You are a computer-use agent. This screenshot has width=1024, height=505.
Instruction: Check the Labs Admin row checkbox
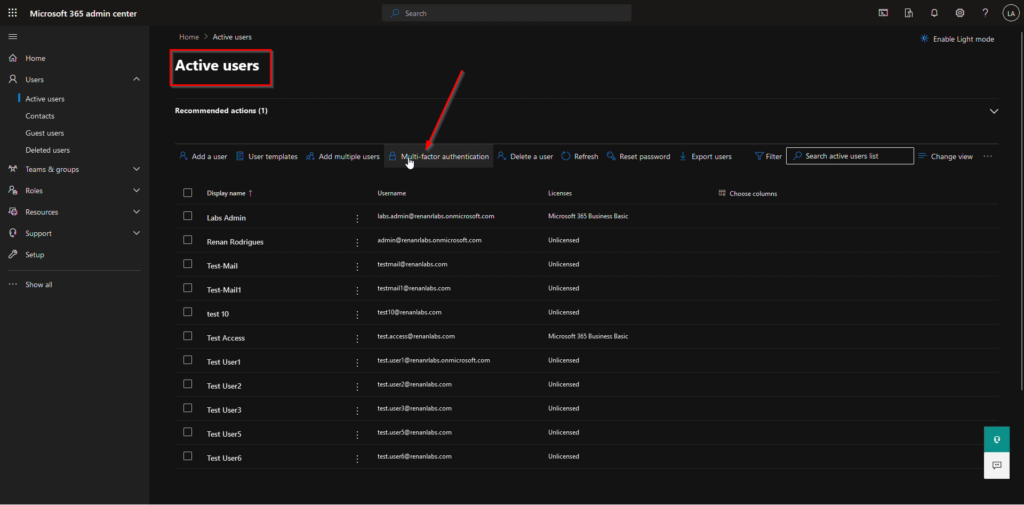pos(188,216)
